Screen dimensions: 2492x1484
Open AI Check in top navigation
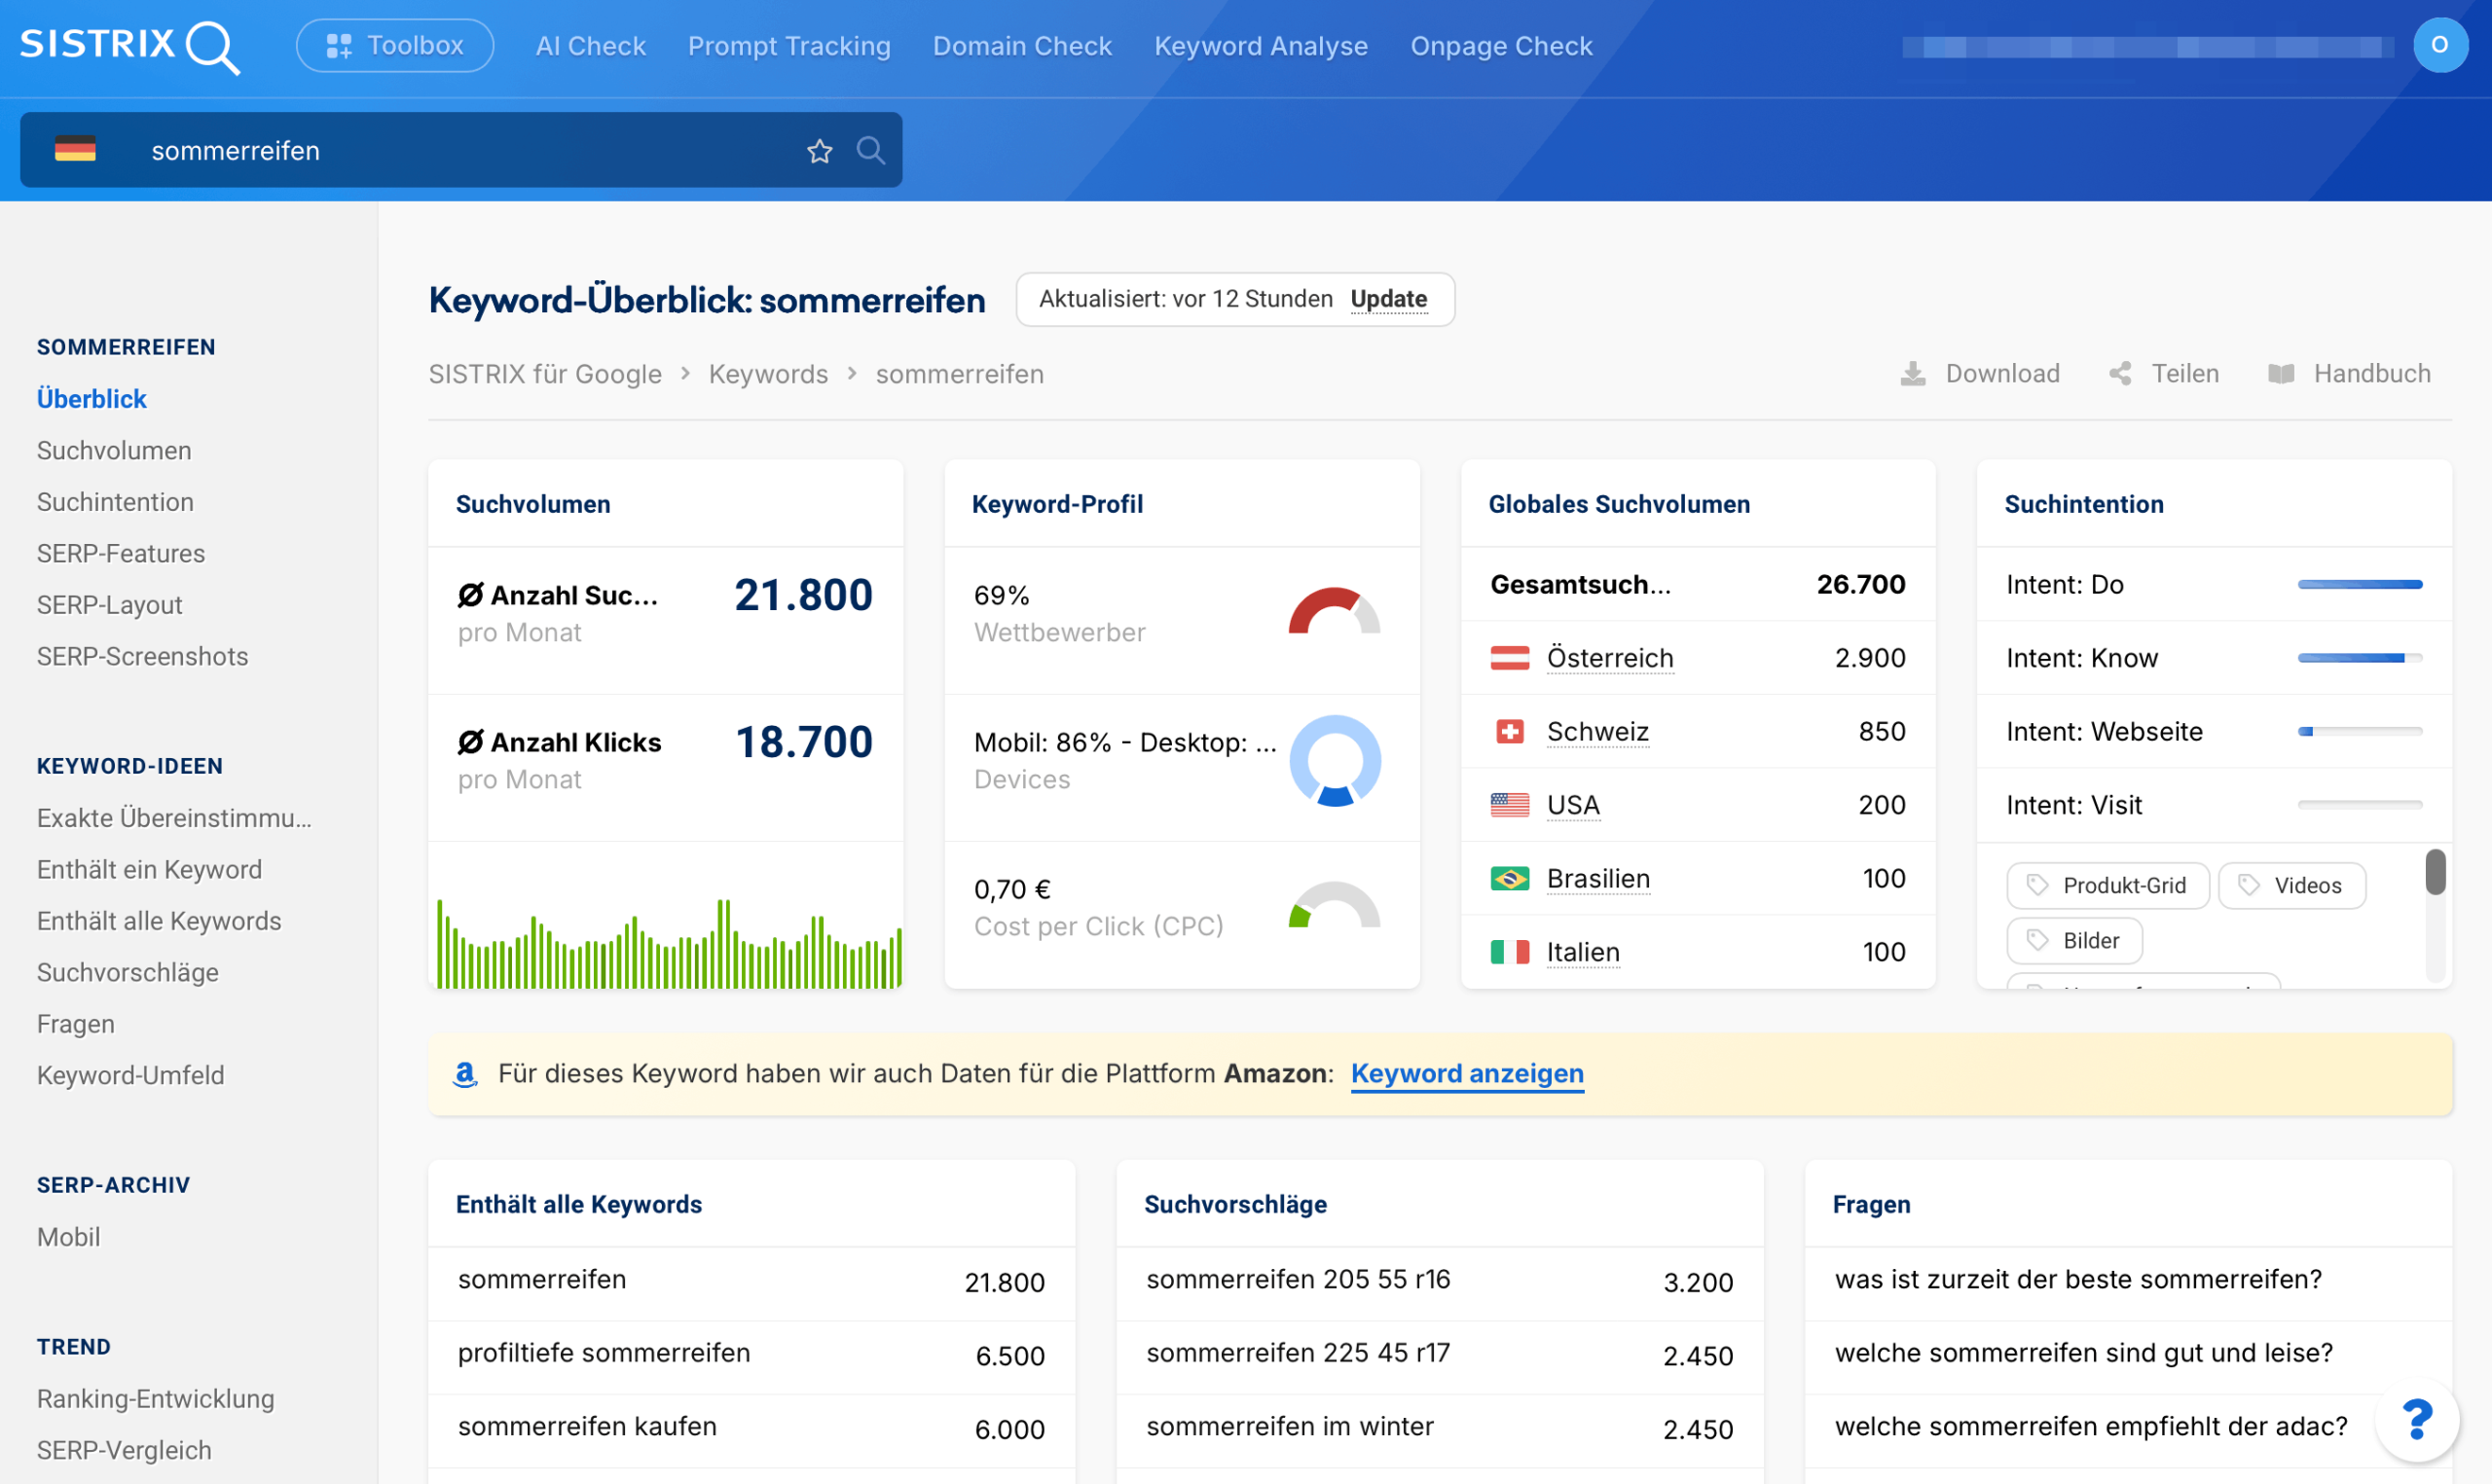[x=590, y=46]
